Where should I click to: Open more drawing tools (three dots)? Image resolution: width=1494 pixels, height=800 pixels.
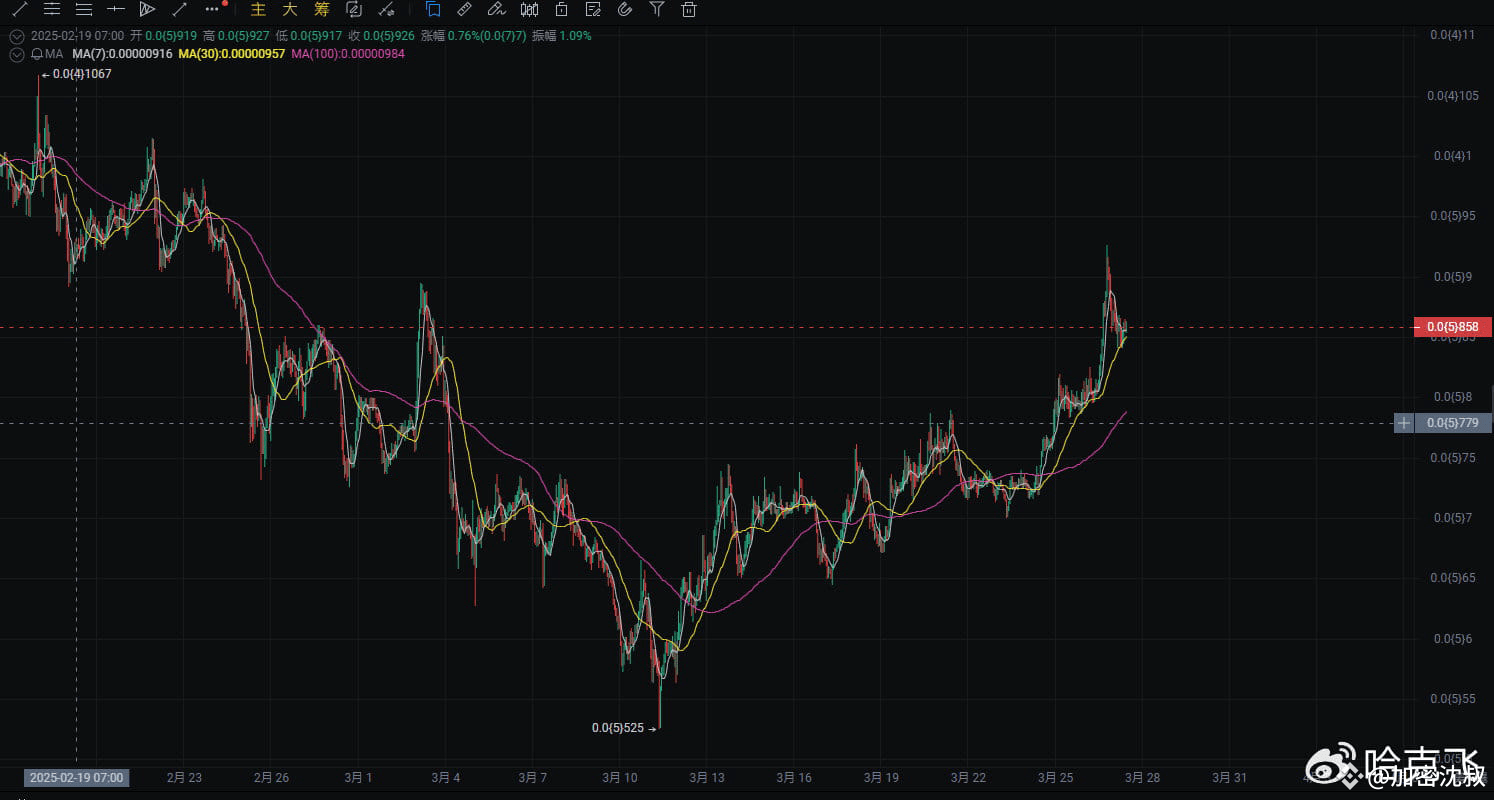point(211,9)
